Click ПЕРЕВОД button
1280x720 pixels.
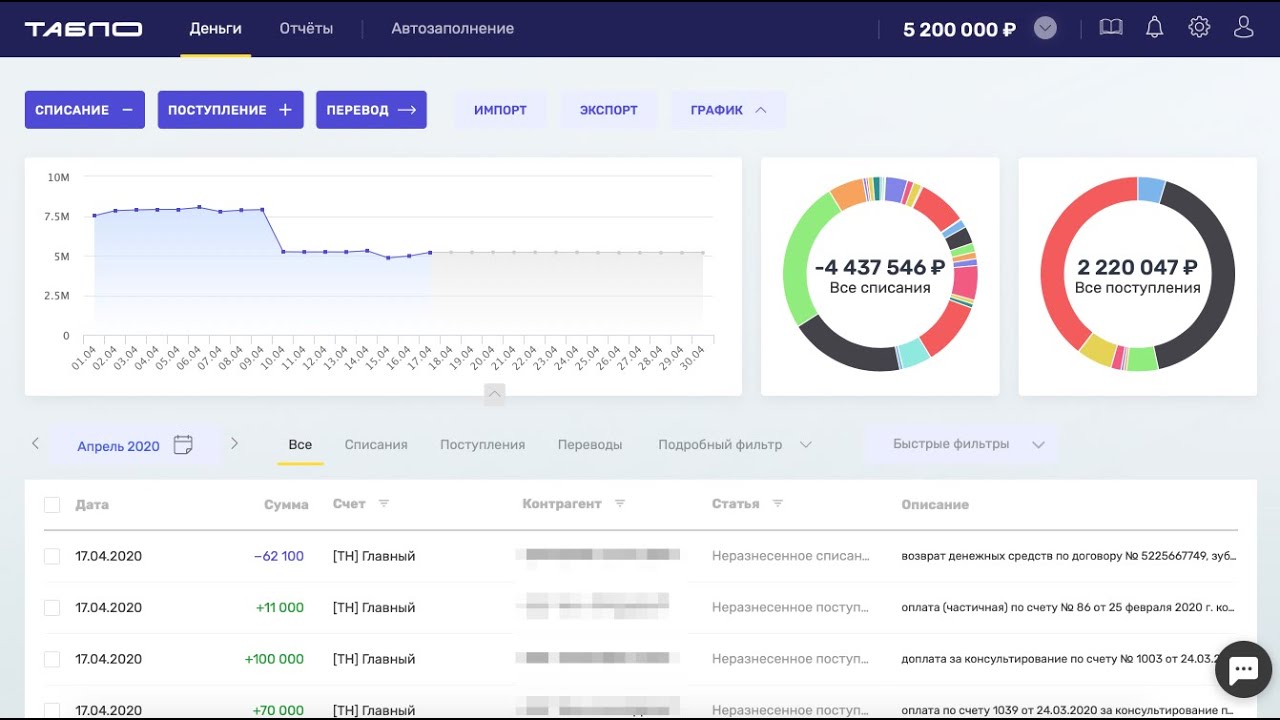(x=371, y=110)
